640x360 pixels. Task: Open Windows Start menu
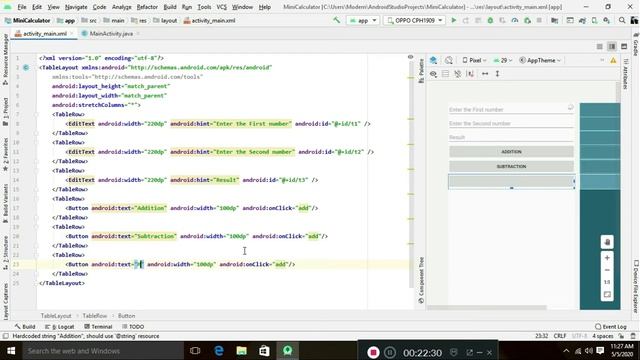(11, 351)
